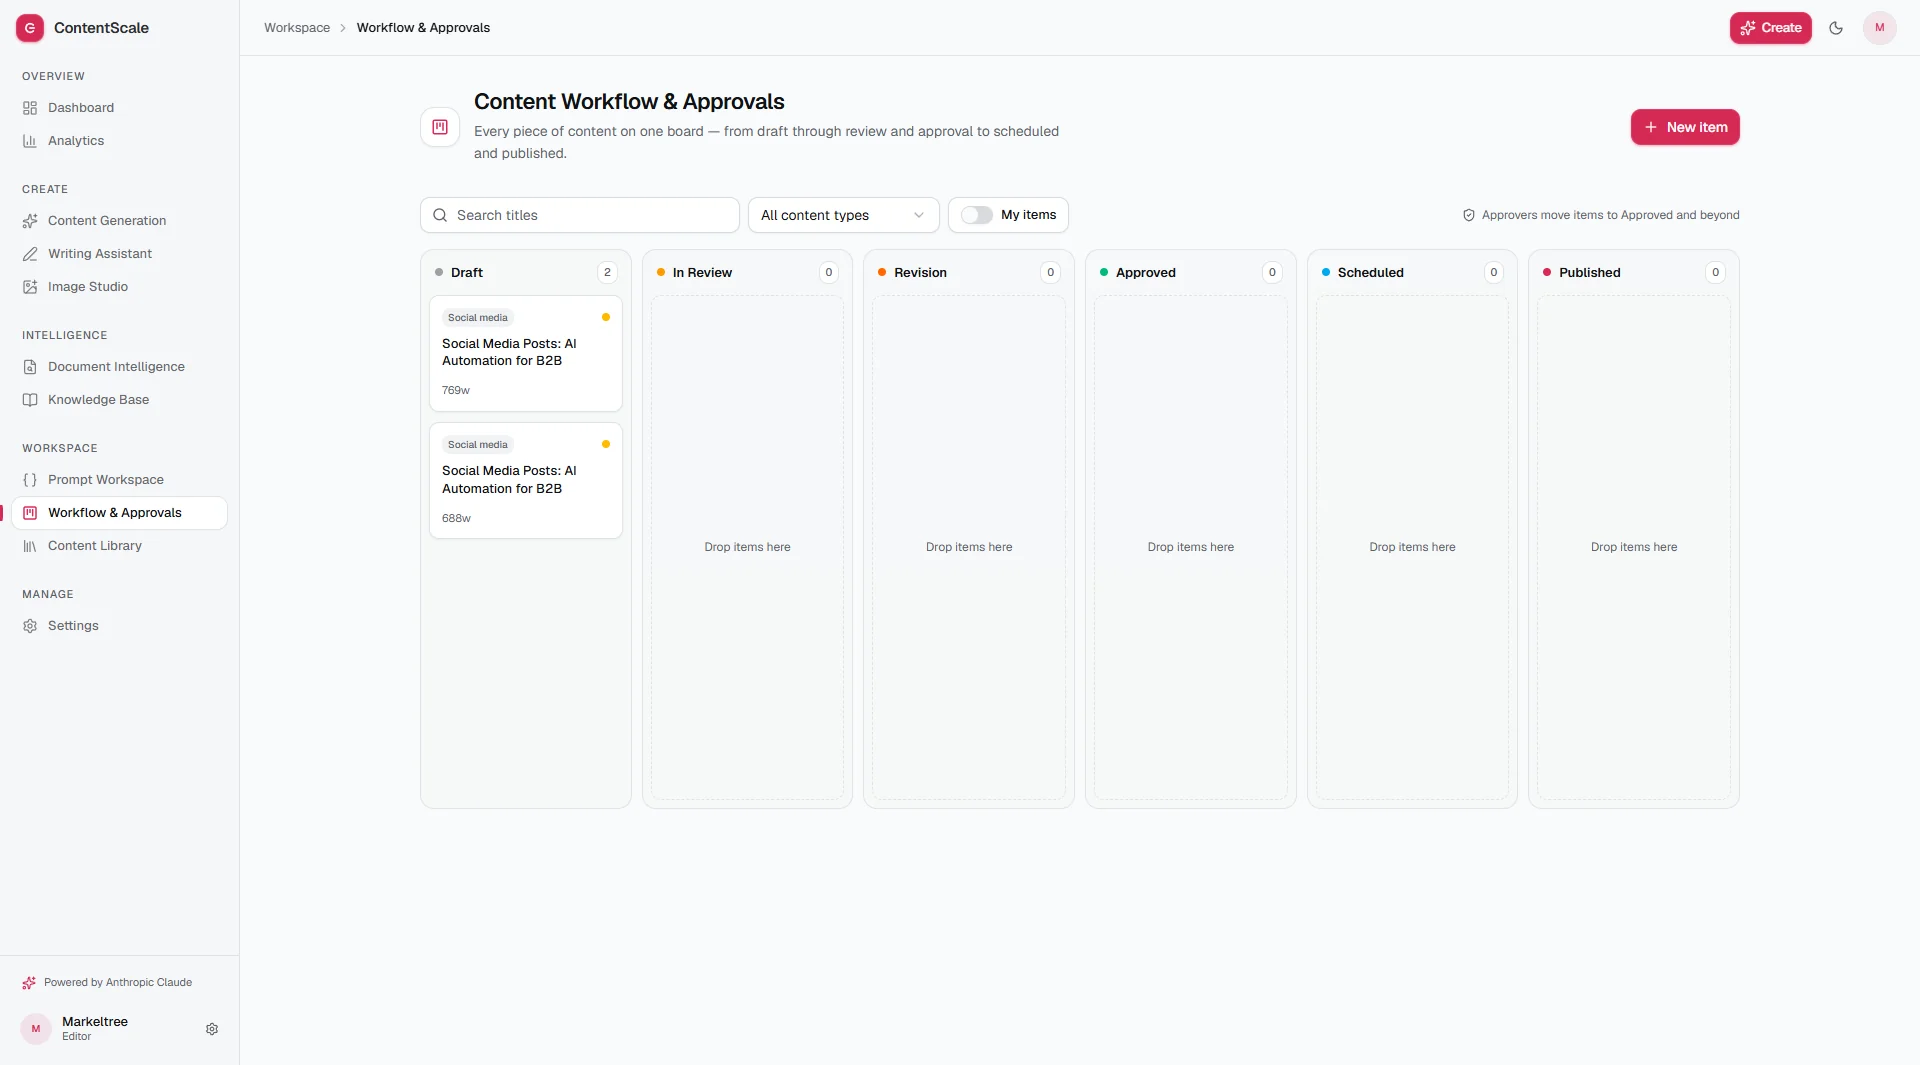Click the yellow status dot on 769w card
Image resolution: width=1920 pixels, height=1065 pixels.
[606, 317]
